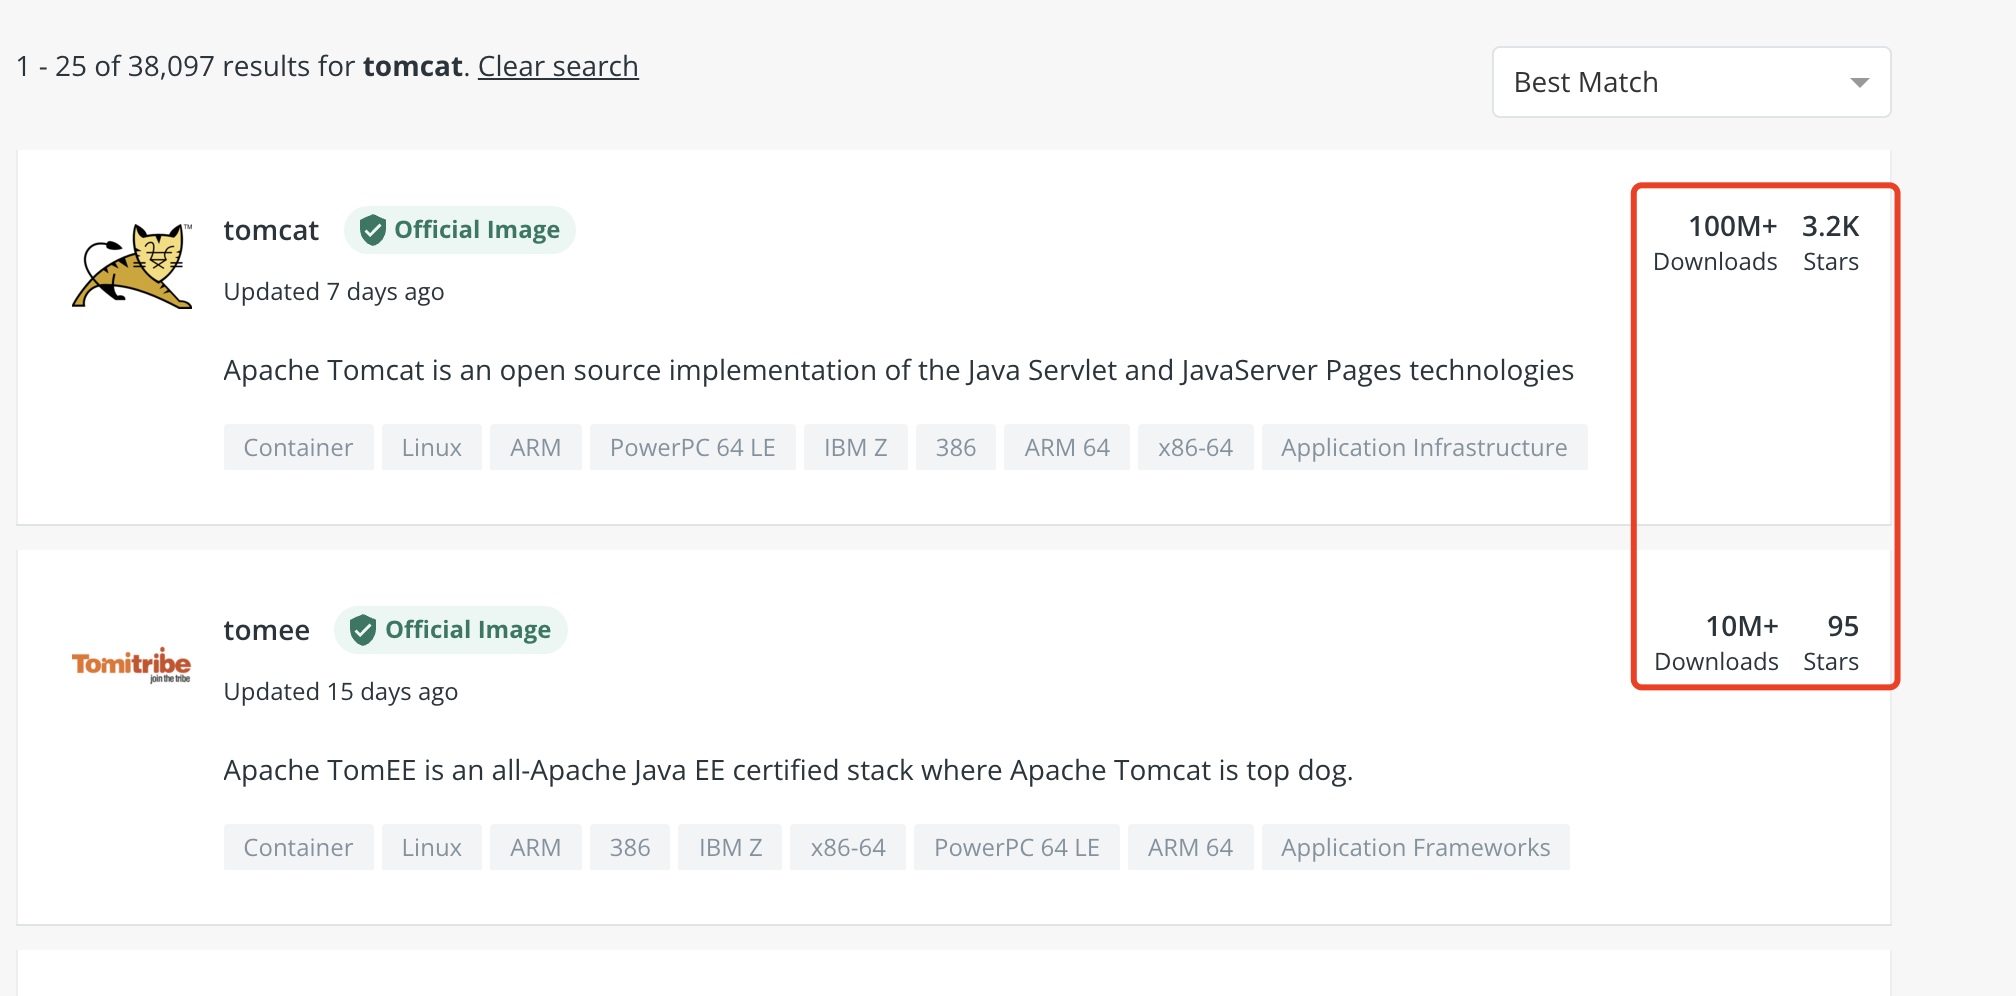Click the Clear search link
The image size is (2016, 996).
point(558,66)
